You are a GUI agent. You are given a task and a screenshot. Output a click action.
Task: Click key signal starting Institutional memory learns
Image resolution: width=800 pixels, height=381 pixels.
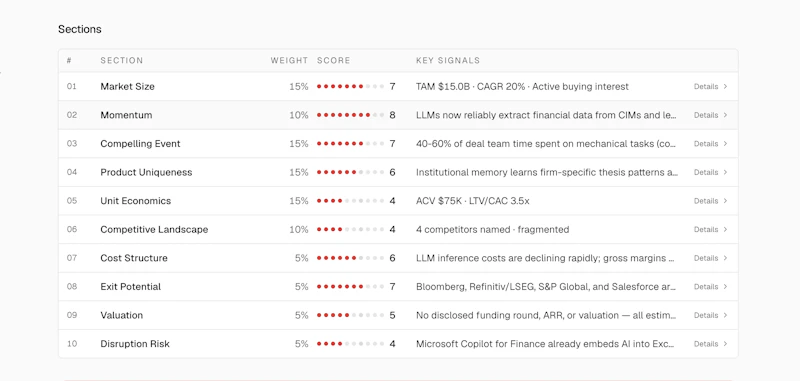[547, 172]
